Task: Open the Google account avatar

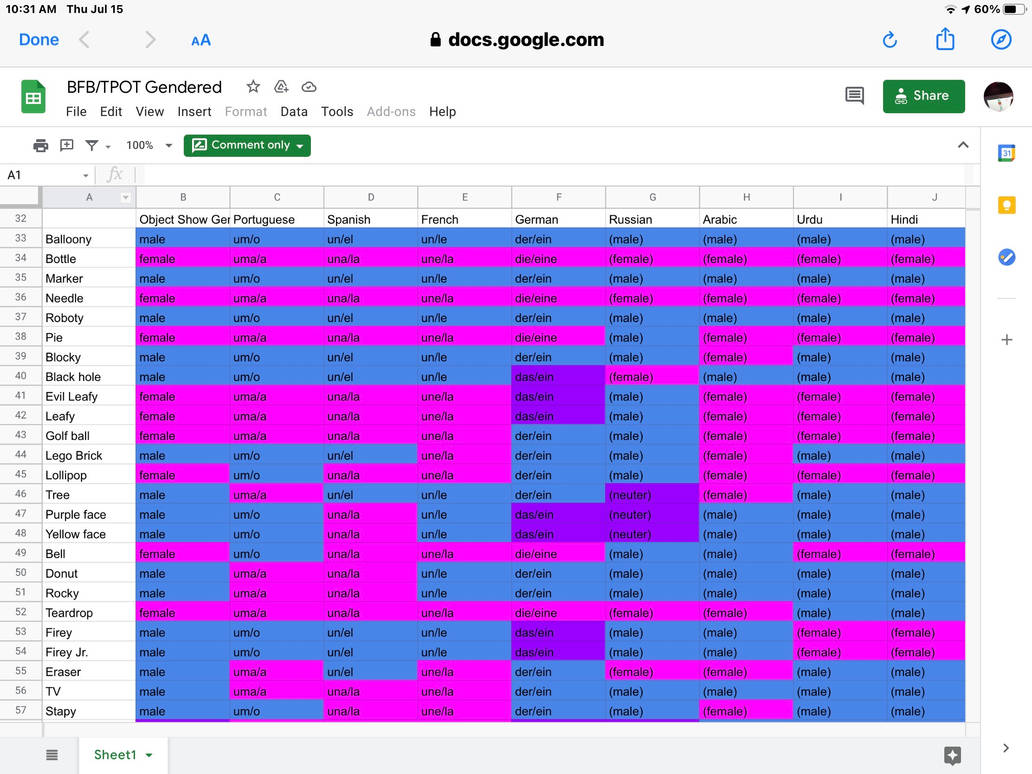Action: (x=998, y=96)
